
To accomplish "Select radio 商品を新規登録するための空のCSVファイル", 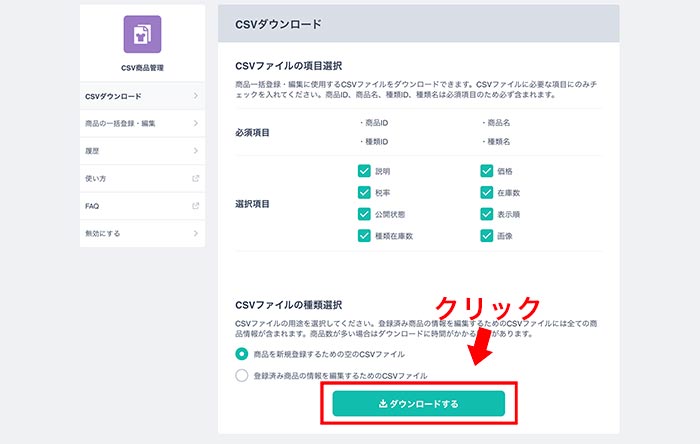I will tap(242, 354).
